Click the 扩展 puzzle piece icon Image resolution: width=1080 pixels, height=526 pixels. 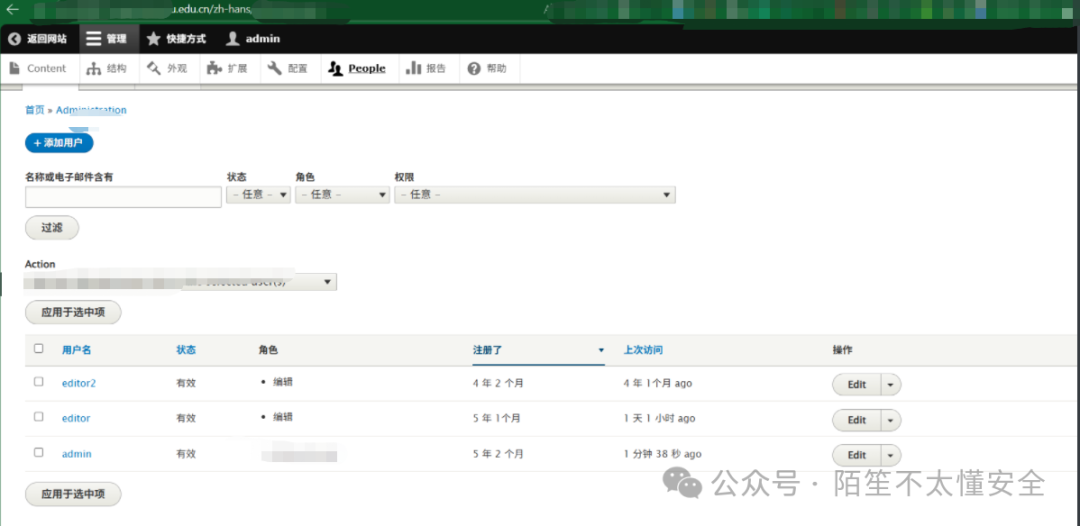pos(214,68)
